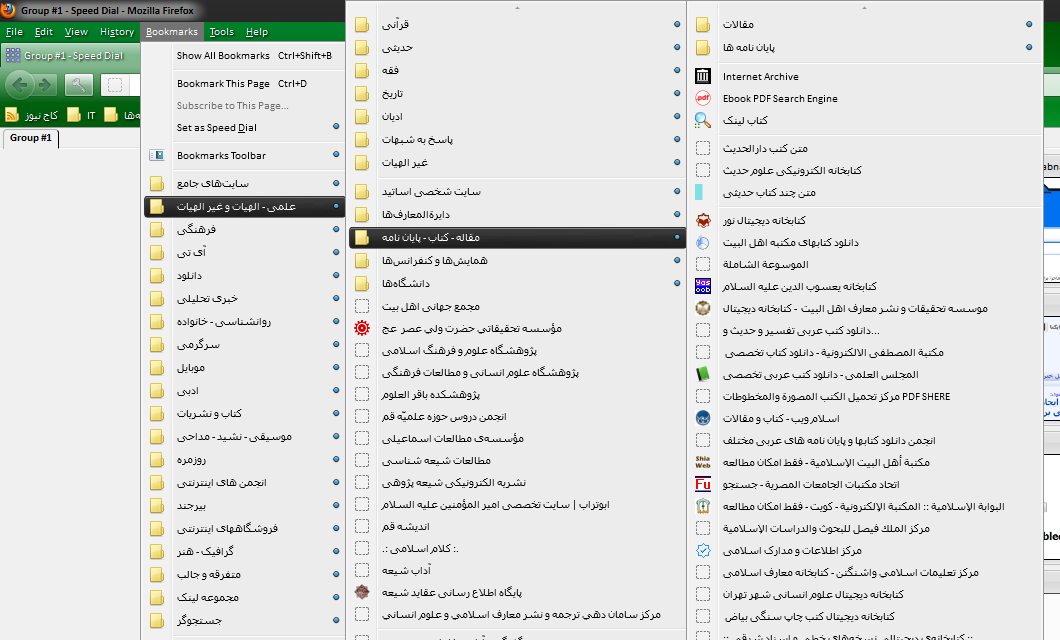The image size is (1060, 640).
Task: Click the red Fu bookmark icon
Action: tap(703, 484)
